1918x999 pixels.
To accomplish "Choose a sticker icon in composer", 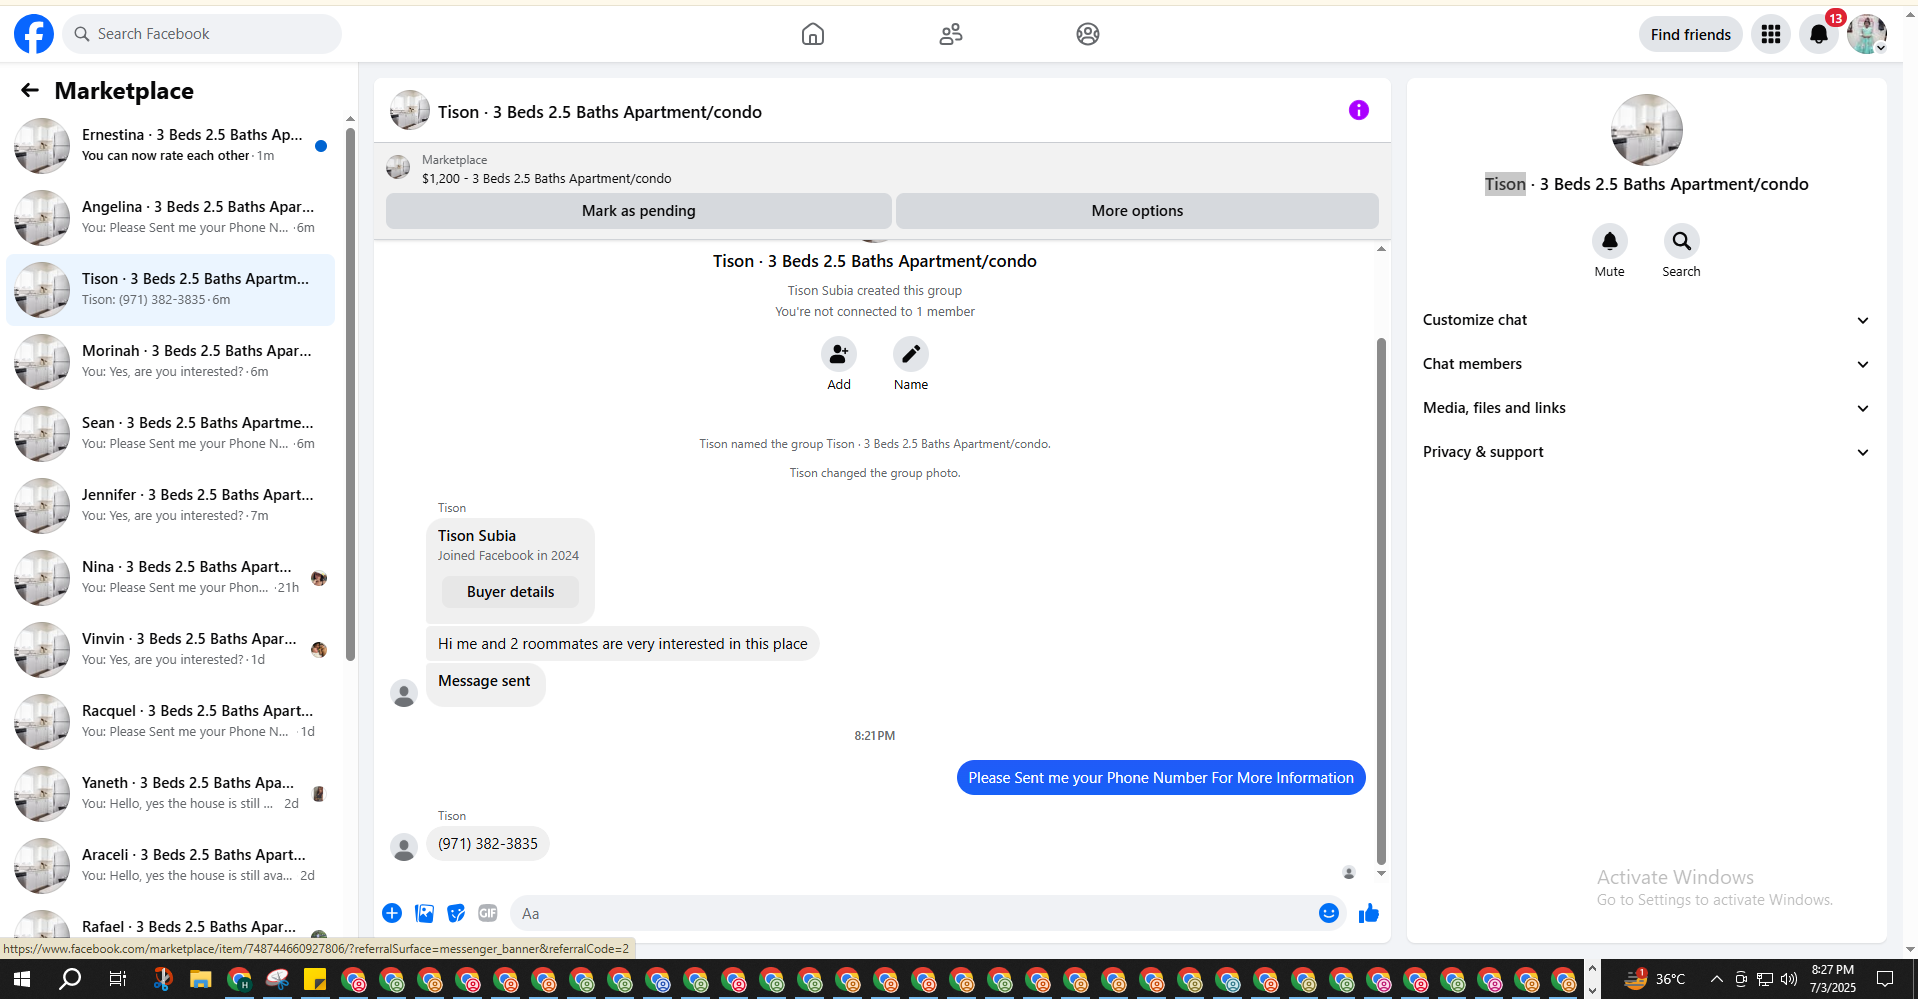I will click(456, 913).
